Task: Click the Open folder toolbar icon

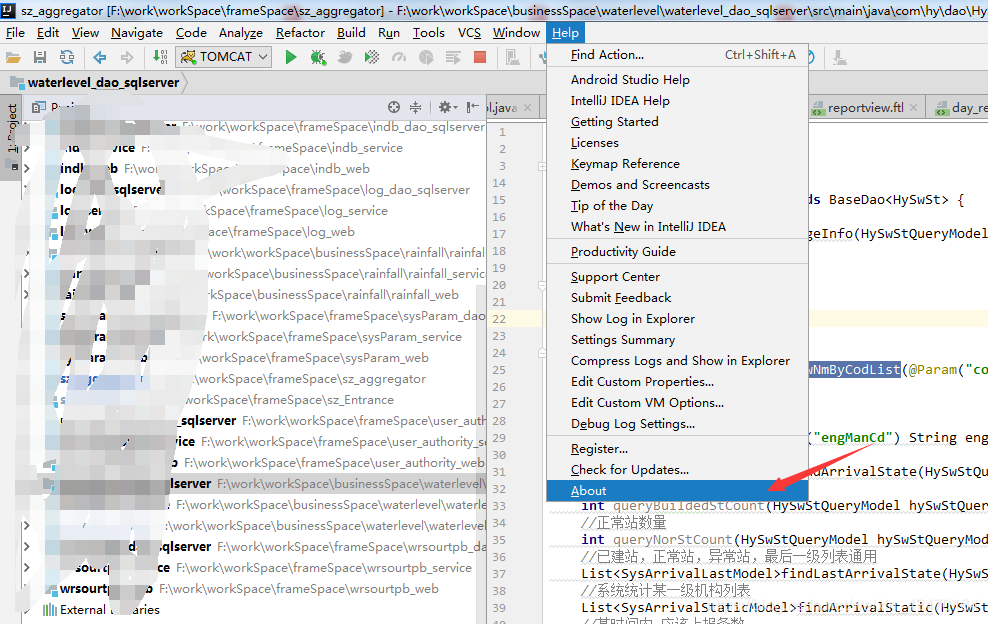Action: tap(13, 57)
